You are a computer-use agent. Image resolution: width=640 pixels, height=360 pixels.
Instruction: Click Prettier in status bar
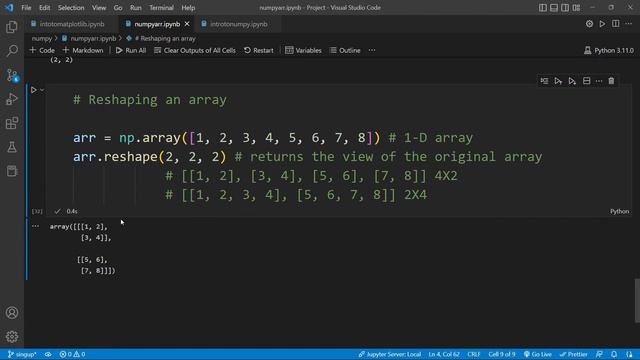573,354
